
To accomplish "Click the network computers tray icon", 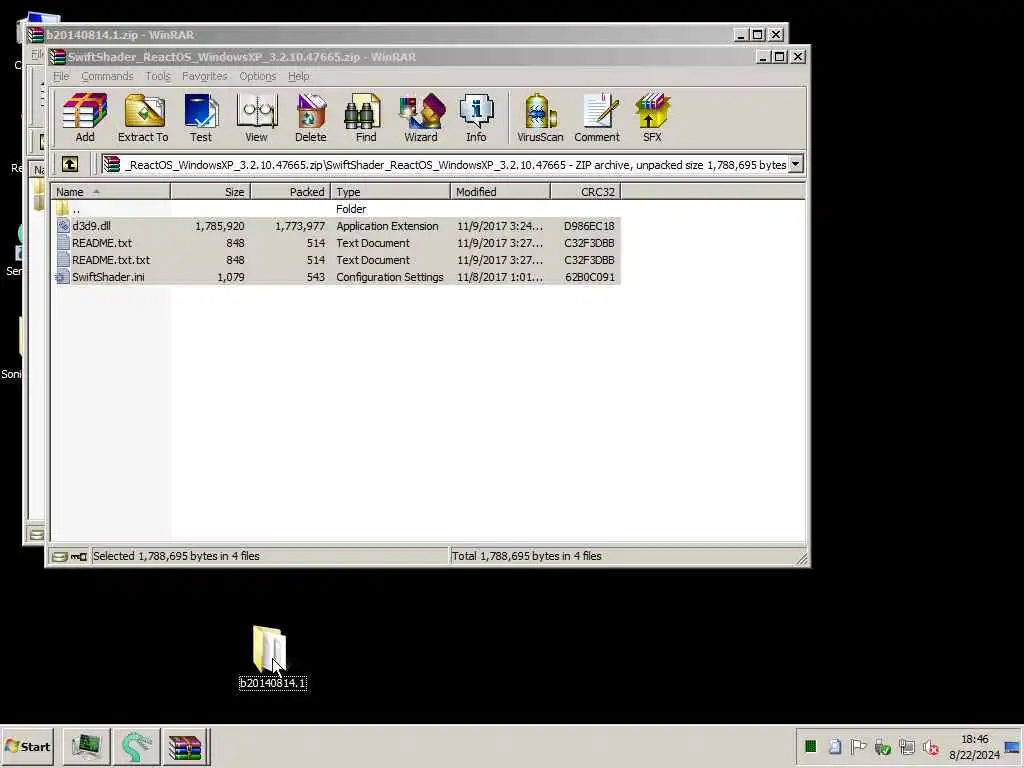I will pyautogui.click(x=906, y=746).
